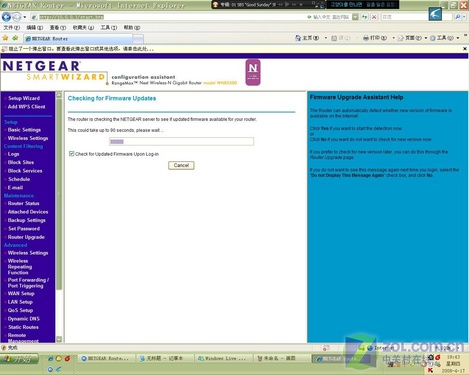Open the 编辑 (Edit) menu

[x=35, y=27]
